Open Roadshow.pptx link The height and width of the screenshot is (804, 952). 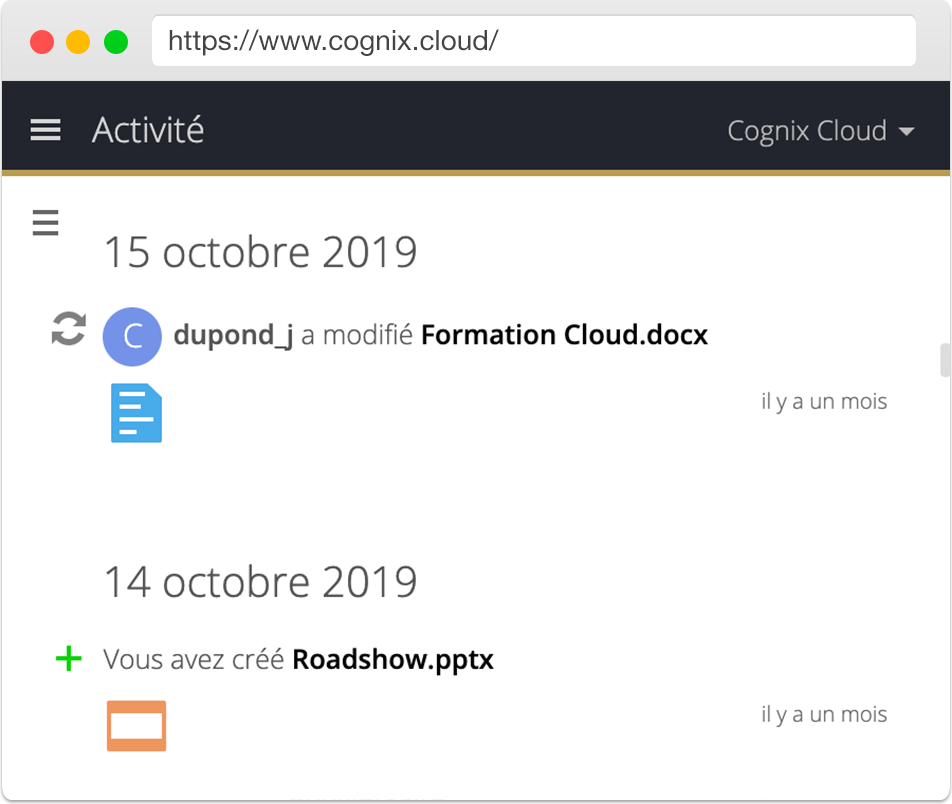[x=393, y=659]
